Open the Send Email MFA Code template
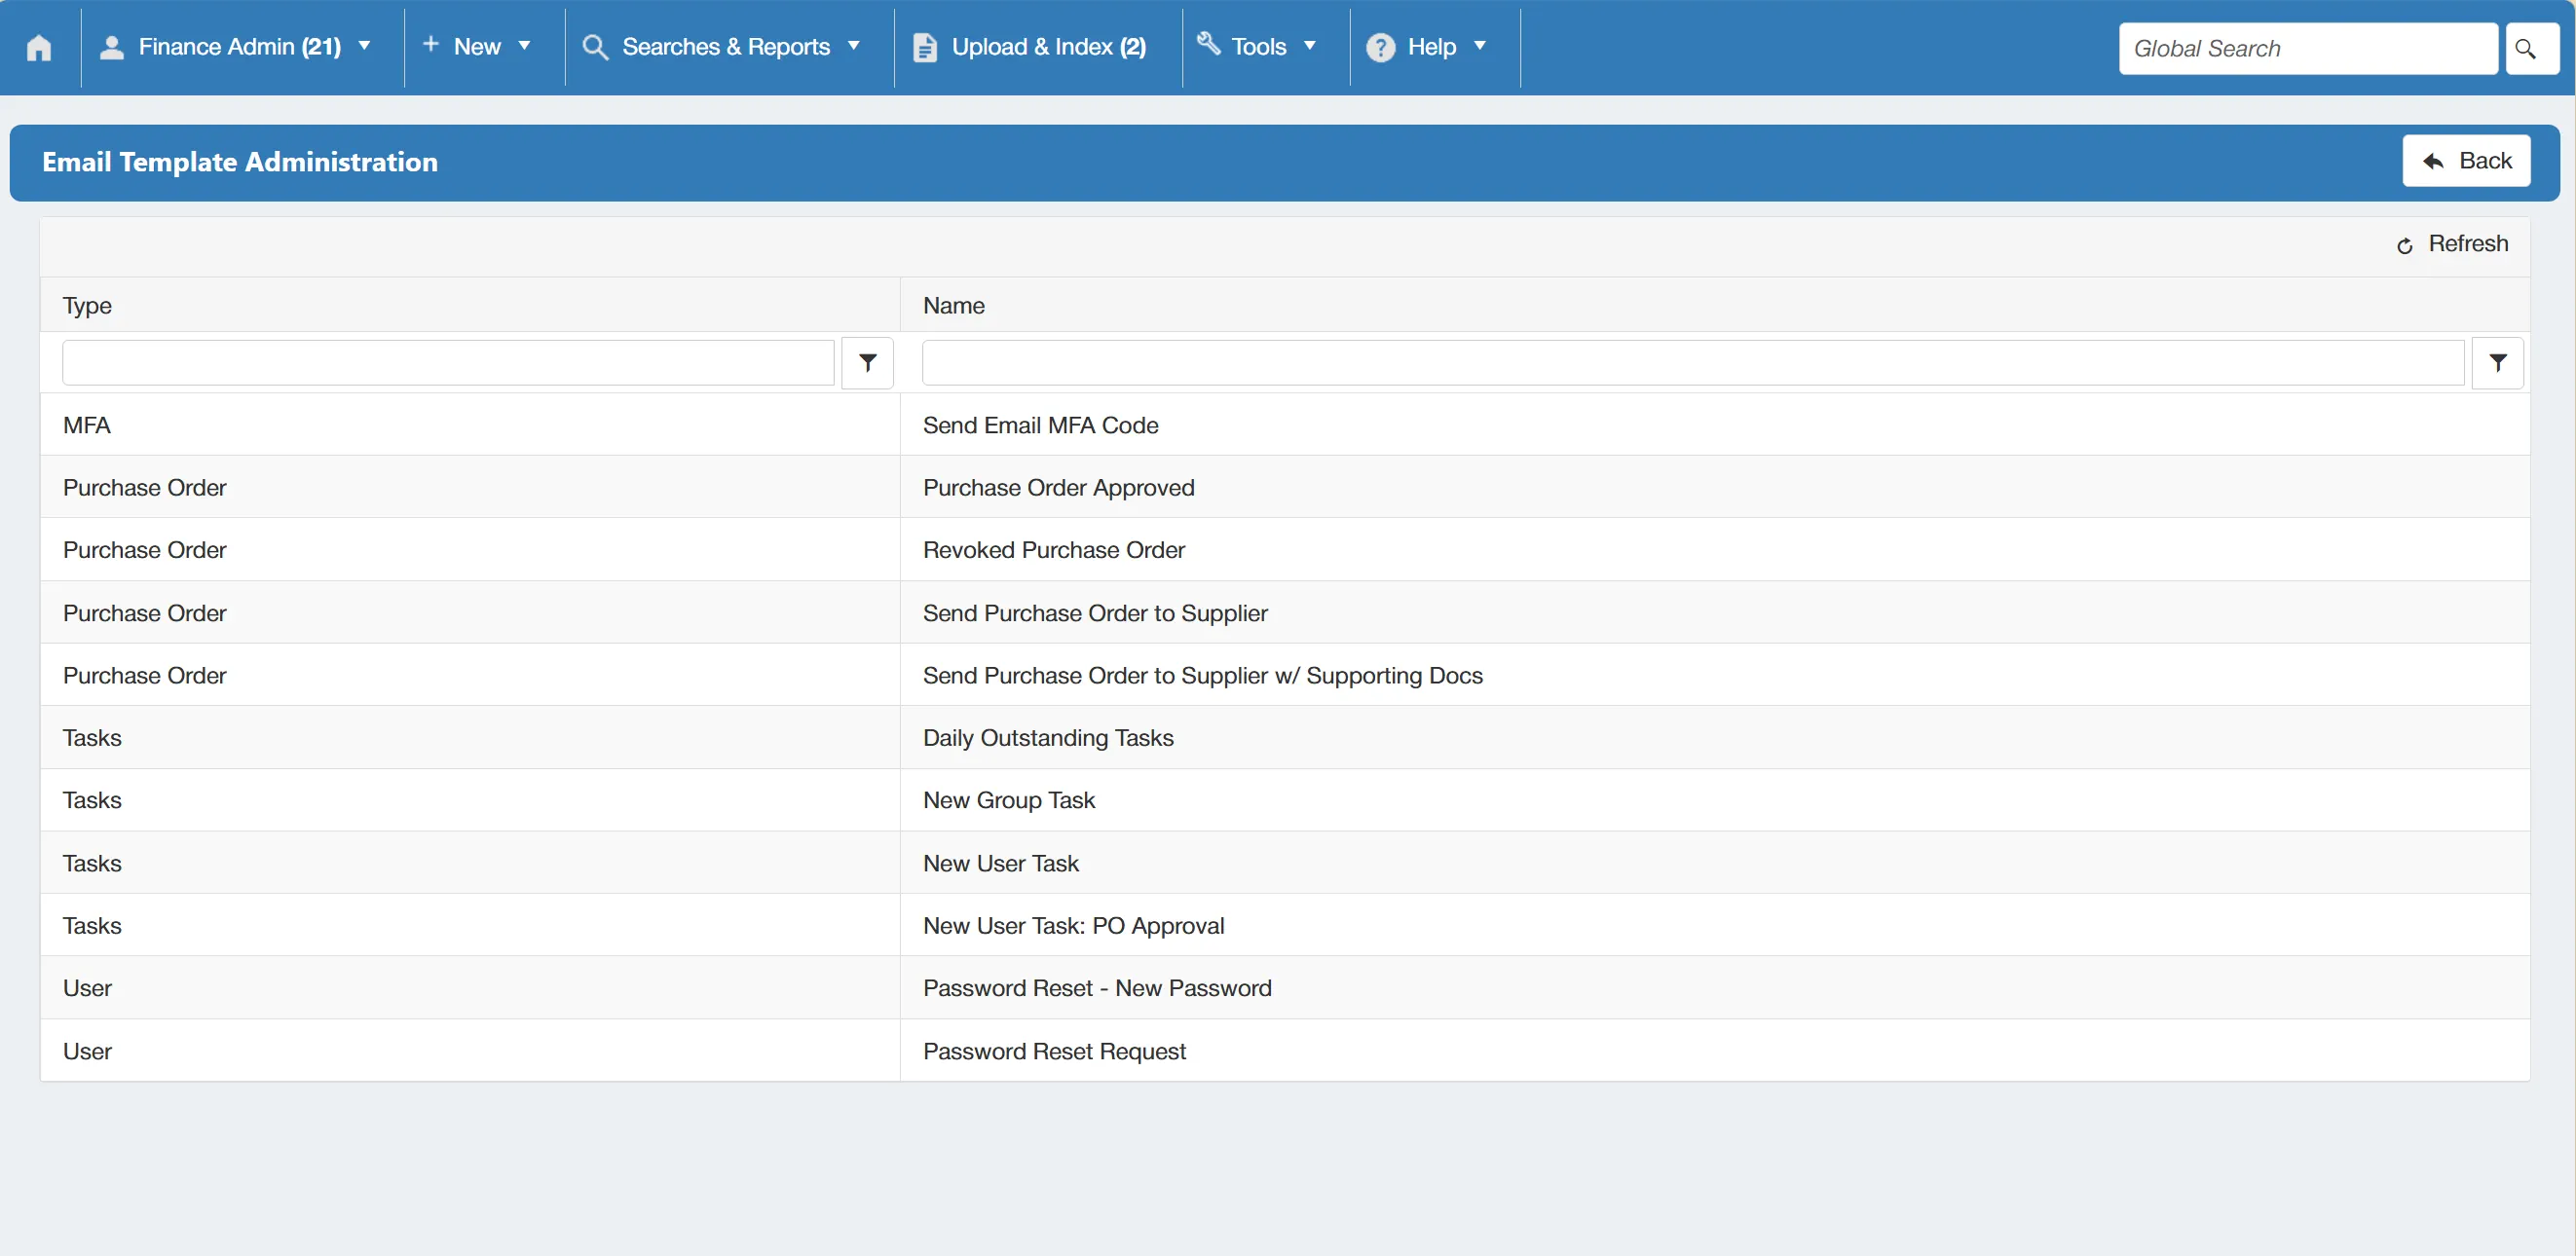This screenshot has width=2576, height=1256. (1040, 426)
